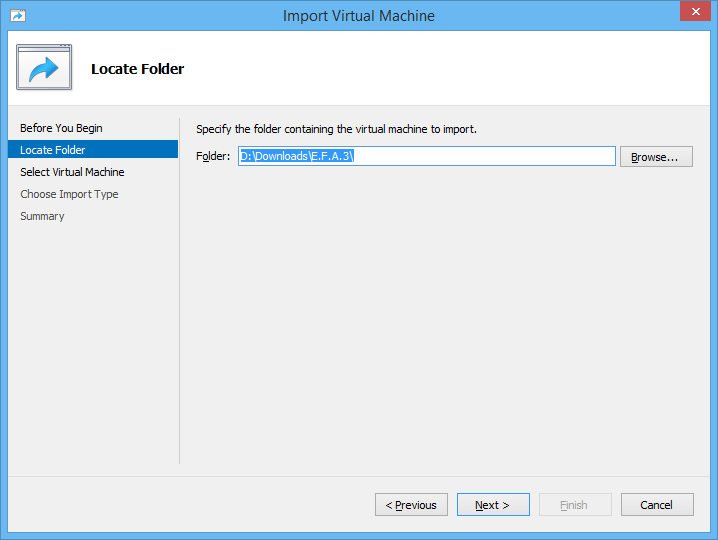Select the Locate Folder step in sidebar
Viewport: 718px width, 540px height.
[x=53, y=150]
